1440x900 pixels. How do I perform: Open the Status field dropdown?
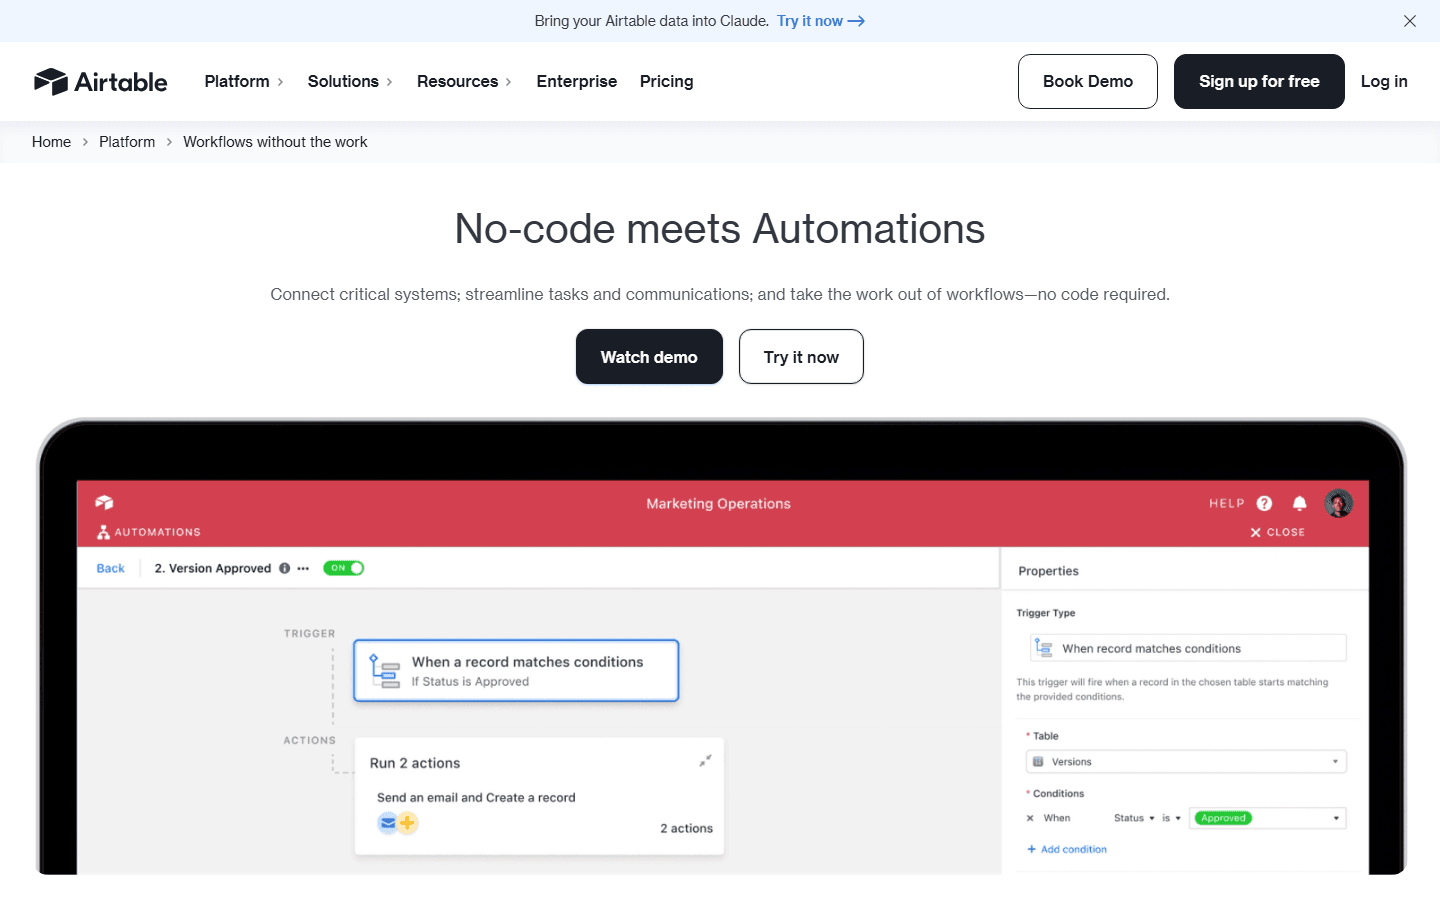coord(1134,818)
